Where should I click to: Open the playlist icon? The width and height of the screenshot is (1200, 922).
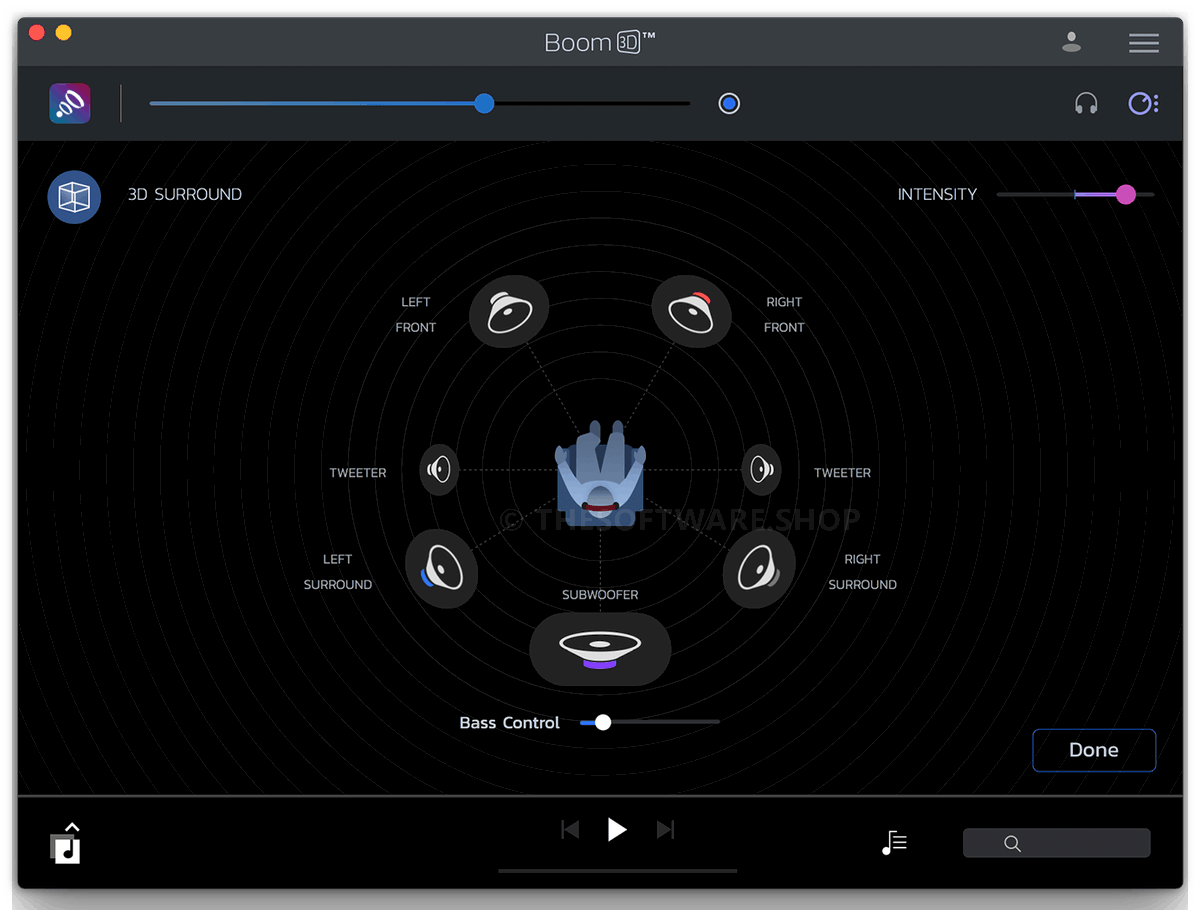click(x=894, y=843)
